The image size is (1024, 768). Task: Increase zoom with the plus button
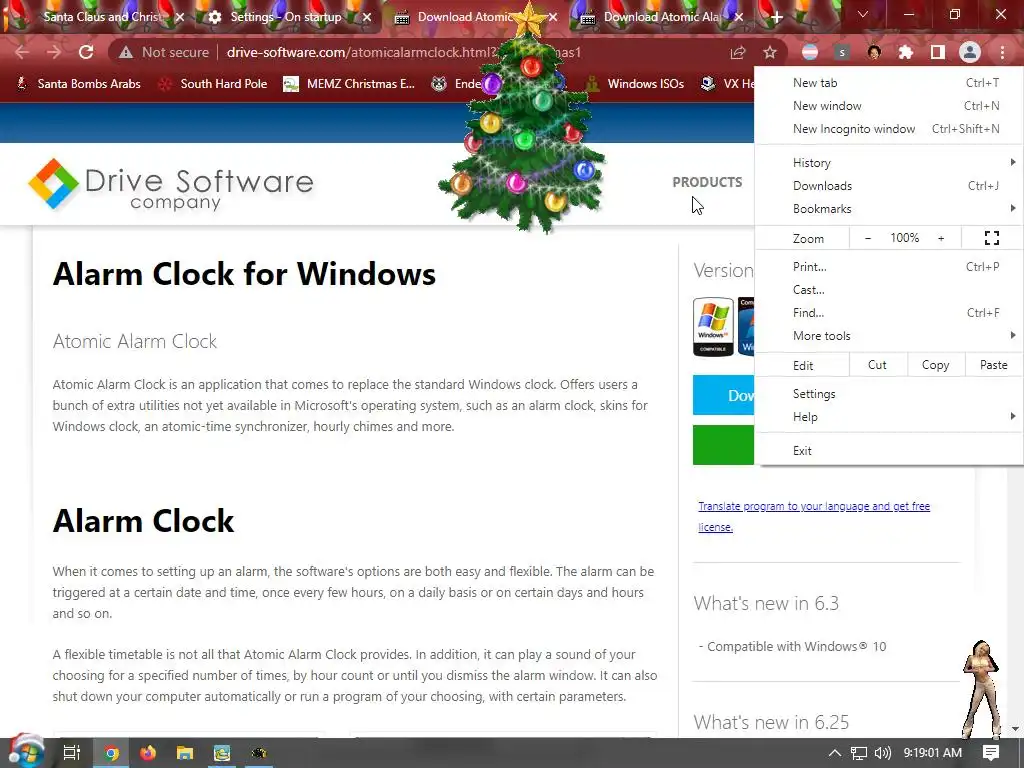click(x=941, y=238)
